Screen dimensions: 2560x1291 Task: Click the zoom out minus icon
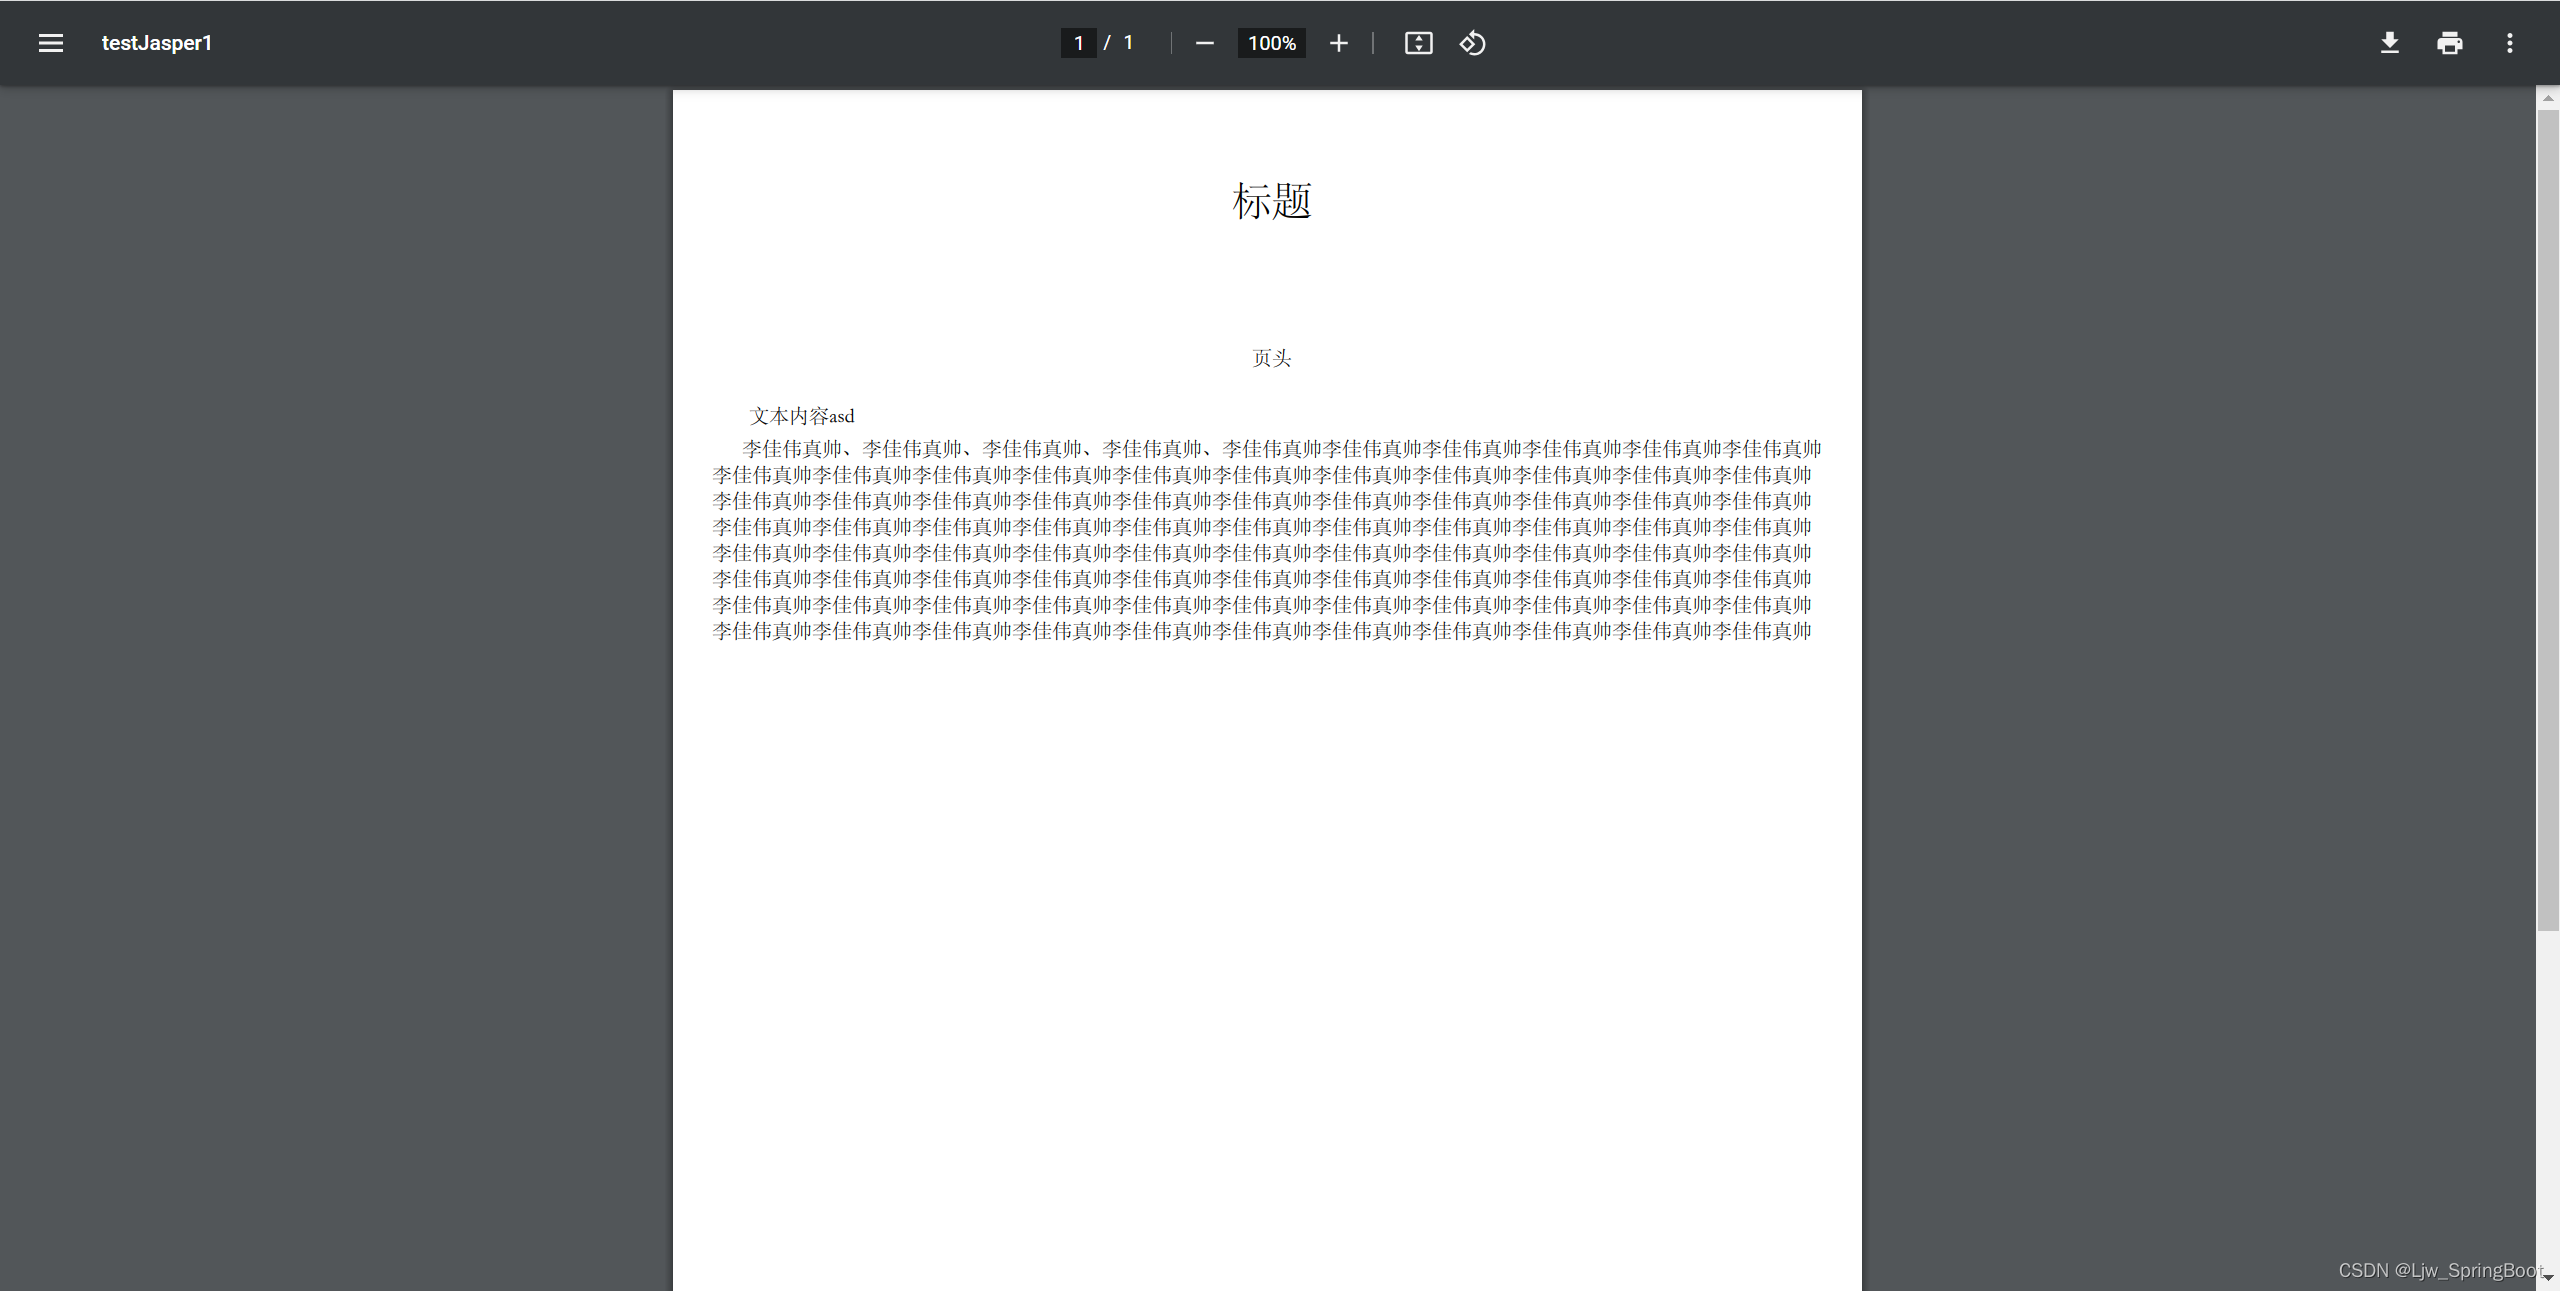pos(1204,43)
